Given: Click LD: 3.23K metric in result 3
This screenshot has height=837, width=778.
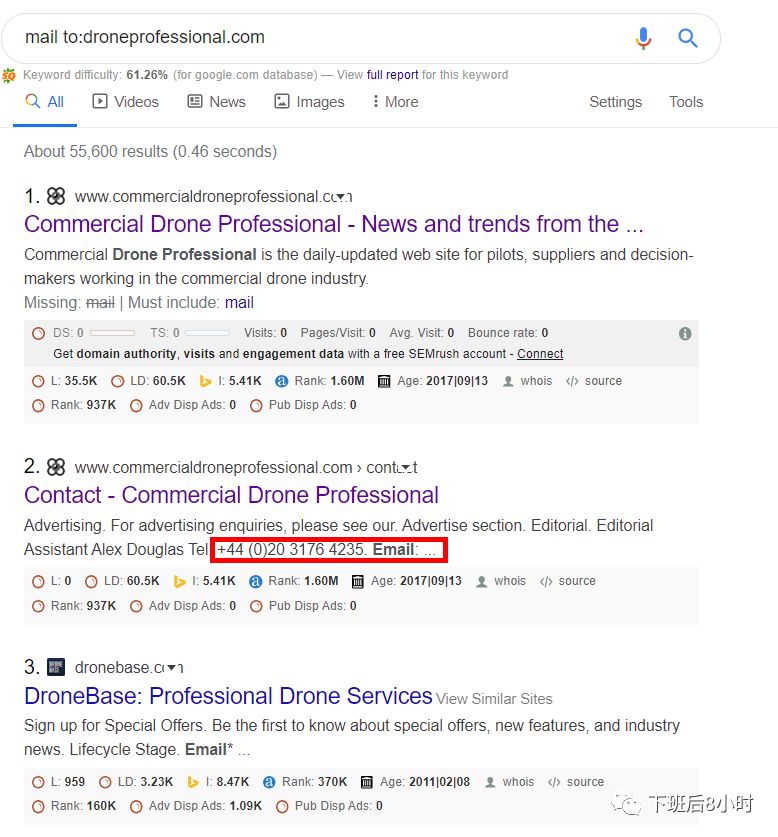Looking at the screenshot, I should pos(136,782).
